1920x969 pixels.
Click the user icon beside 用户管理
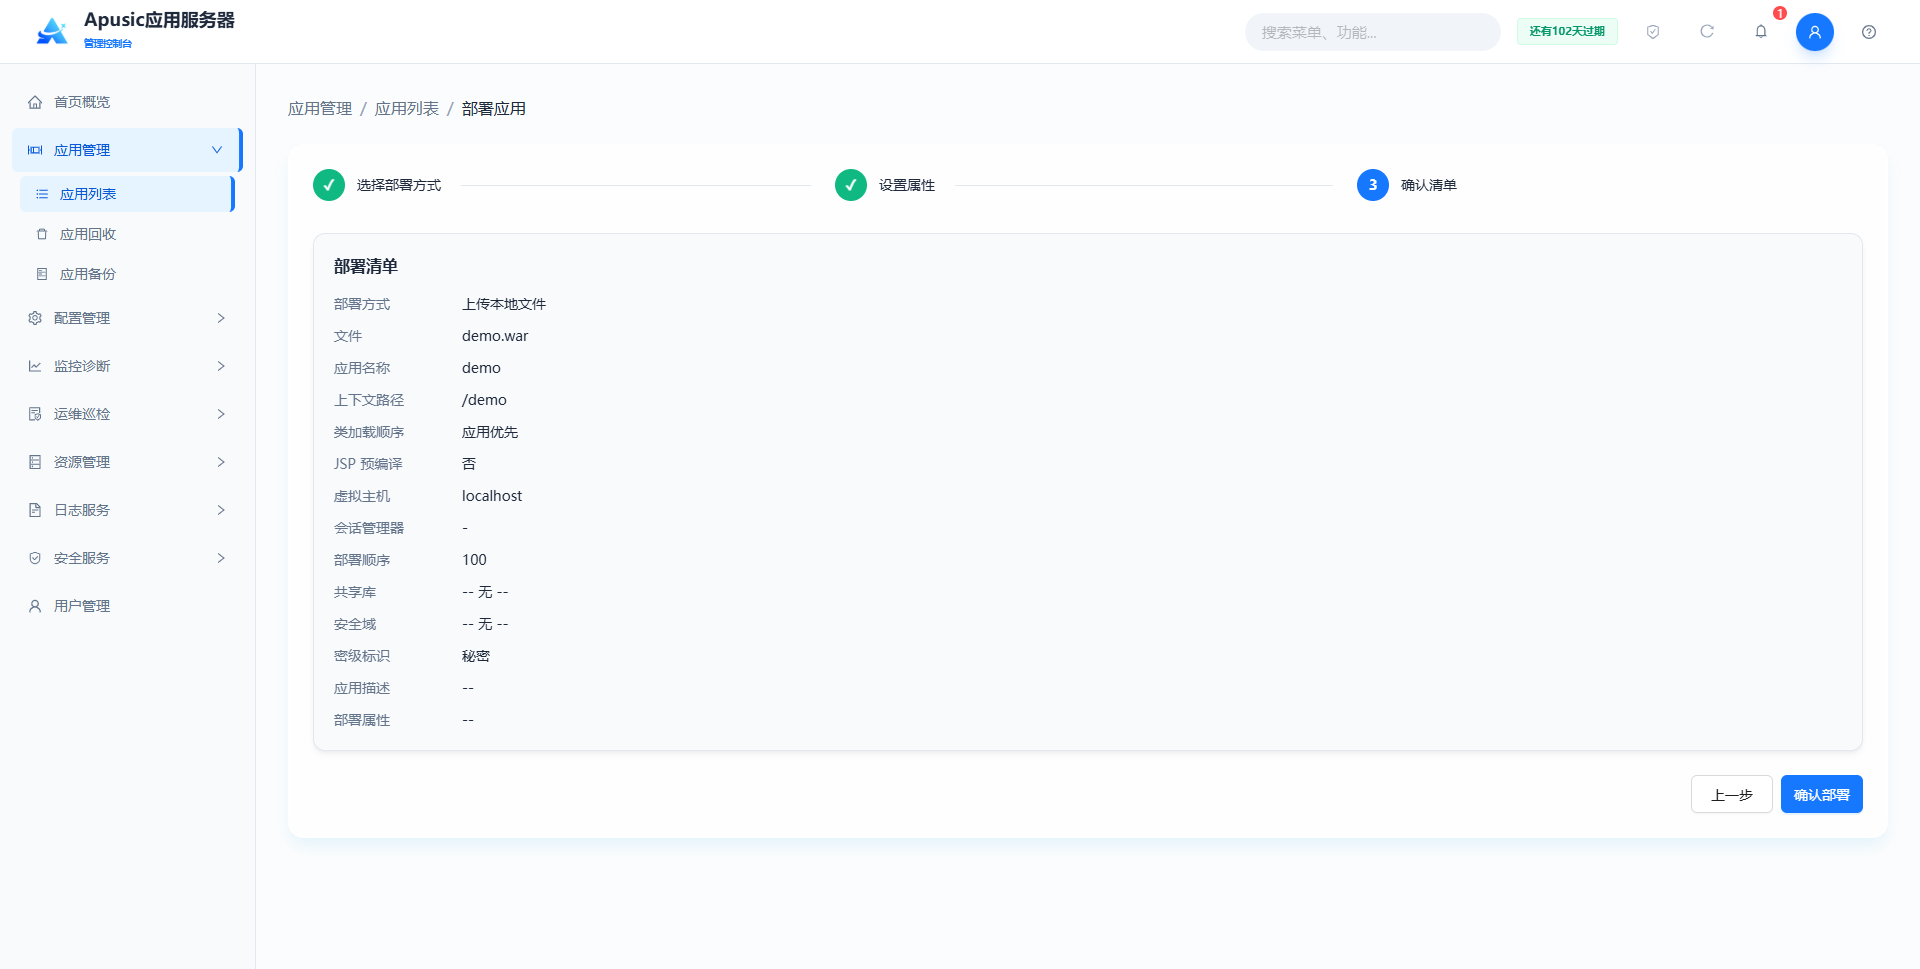point(35,606)
